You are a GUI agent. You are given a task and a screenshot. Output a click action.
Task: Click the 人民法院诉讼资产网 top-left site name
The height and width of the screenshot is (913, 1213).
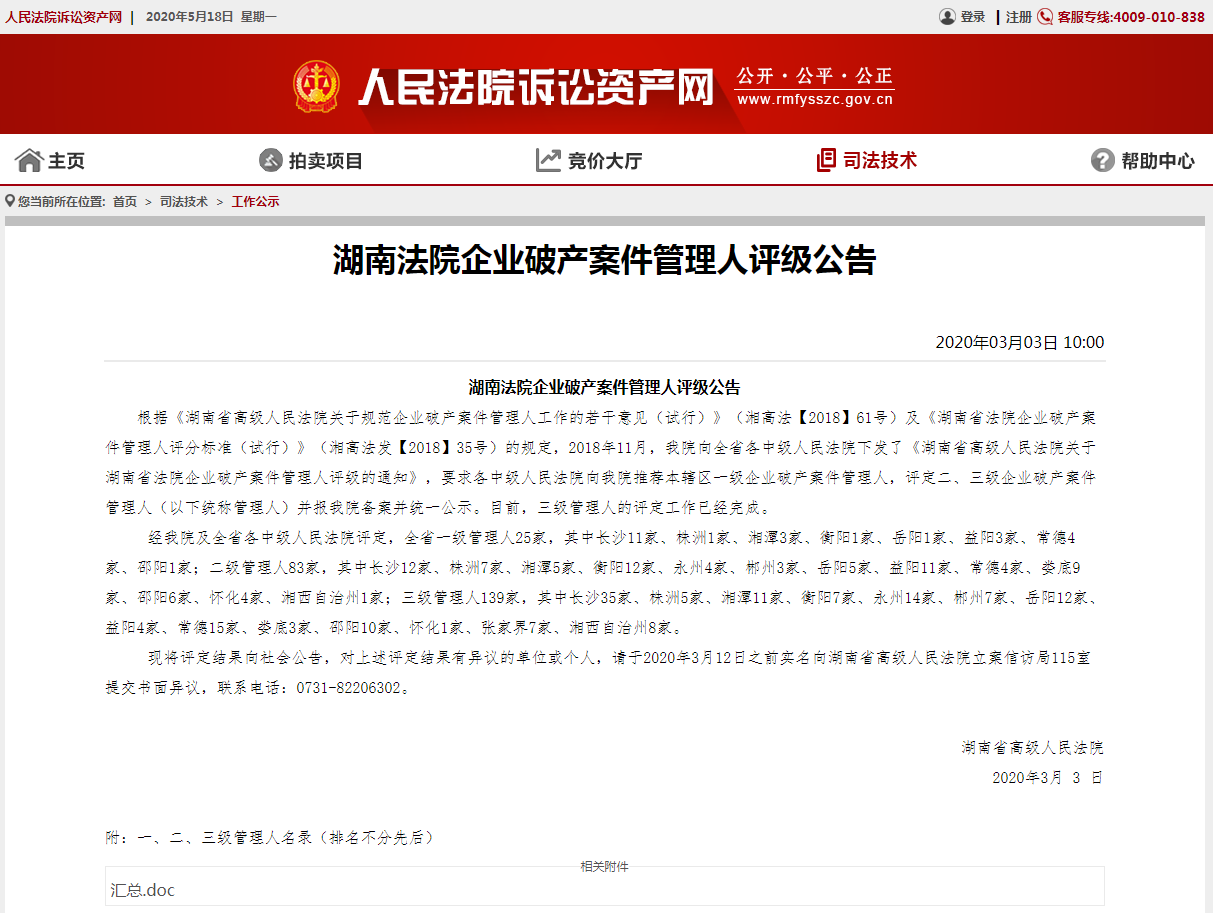tap(63, 17)
